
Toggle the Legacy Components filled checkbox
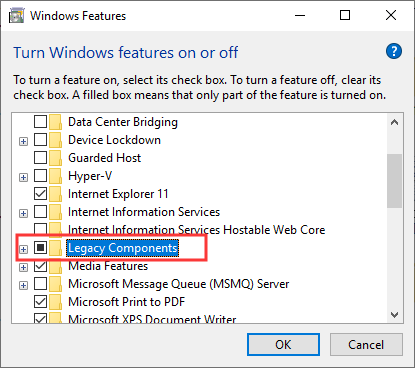40,248
